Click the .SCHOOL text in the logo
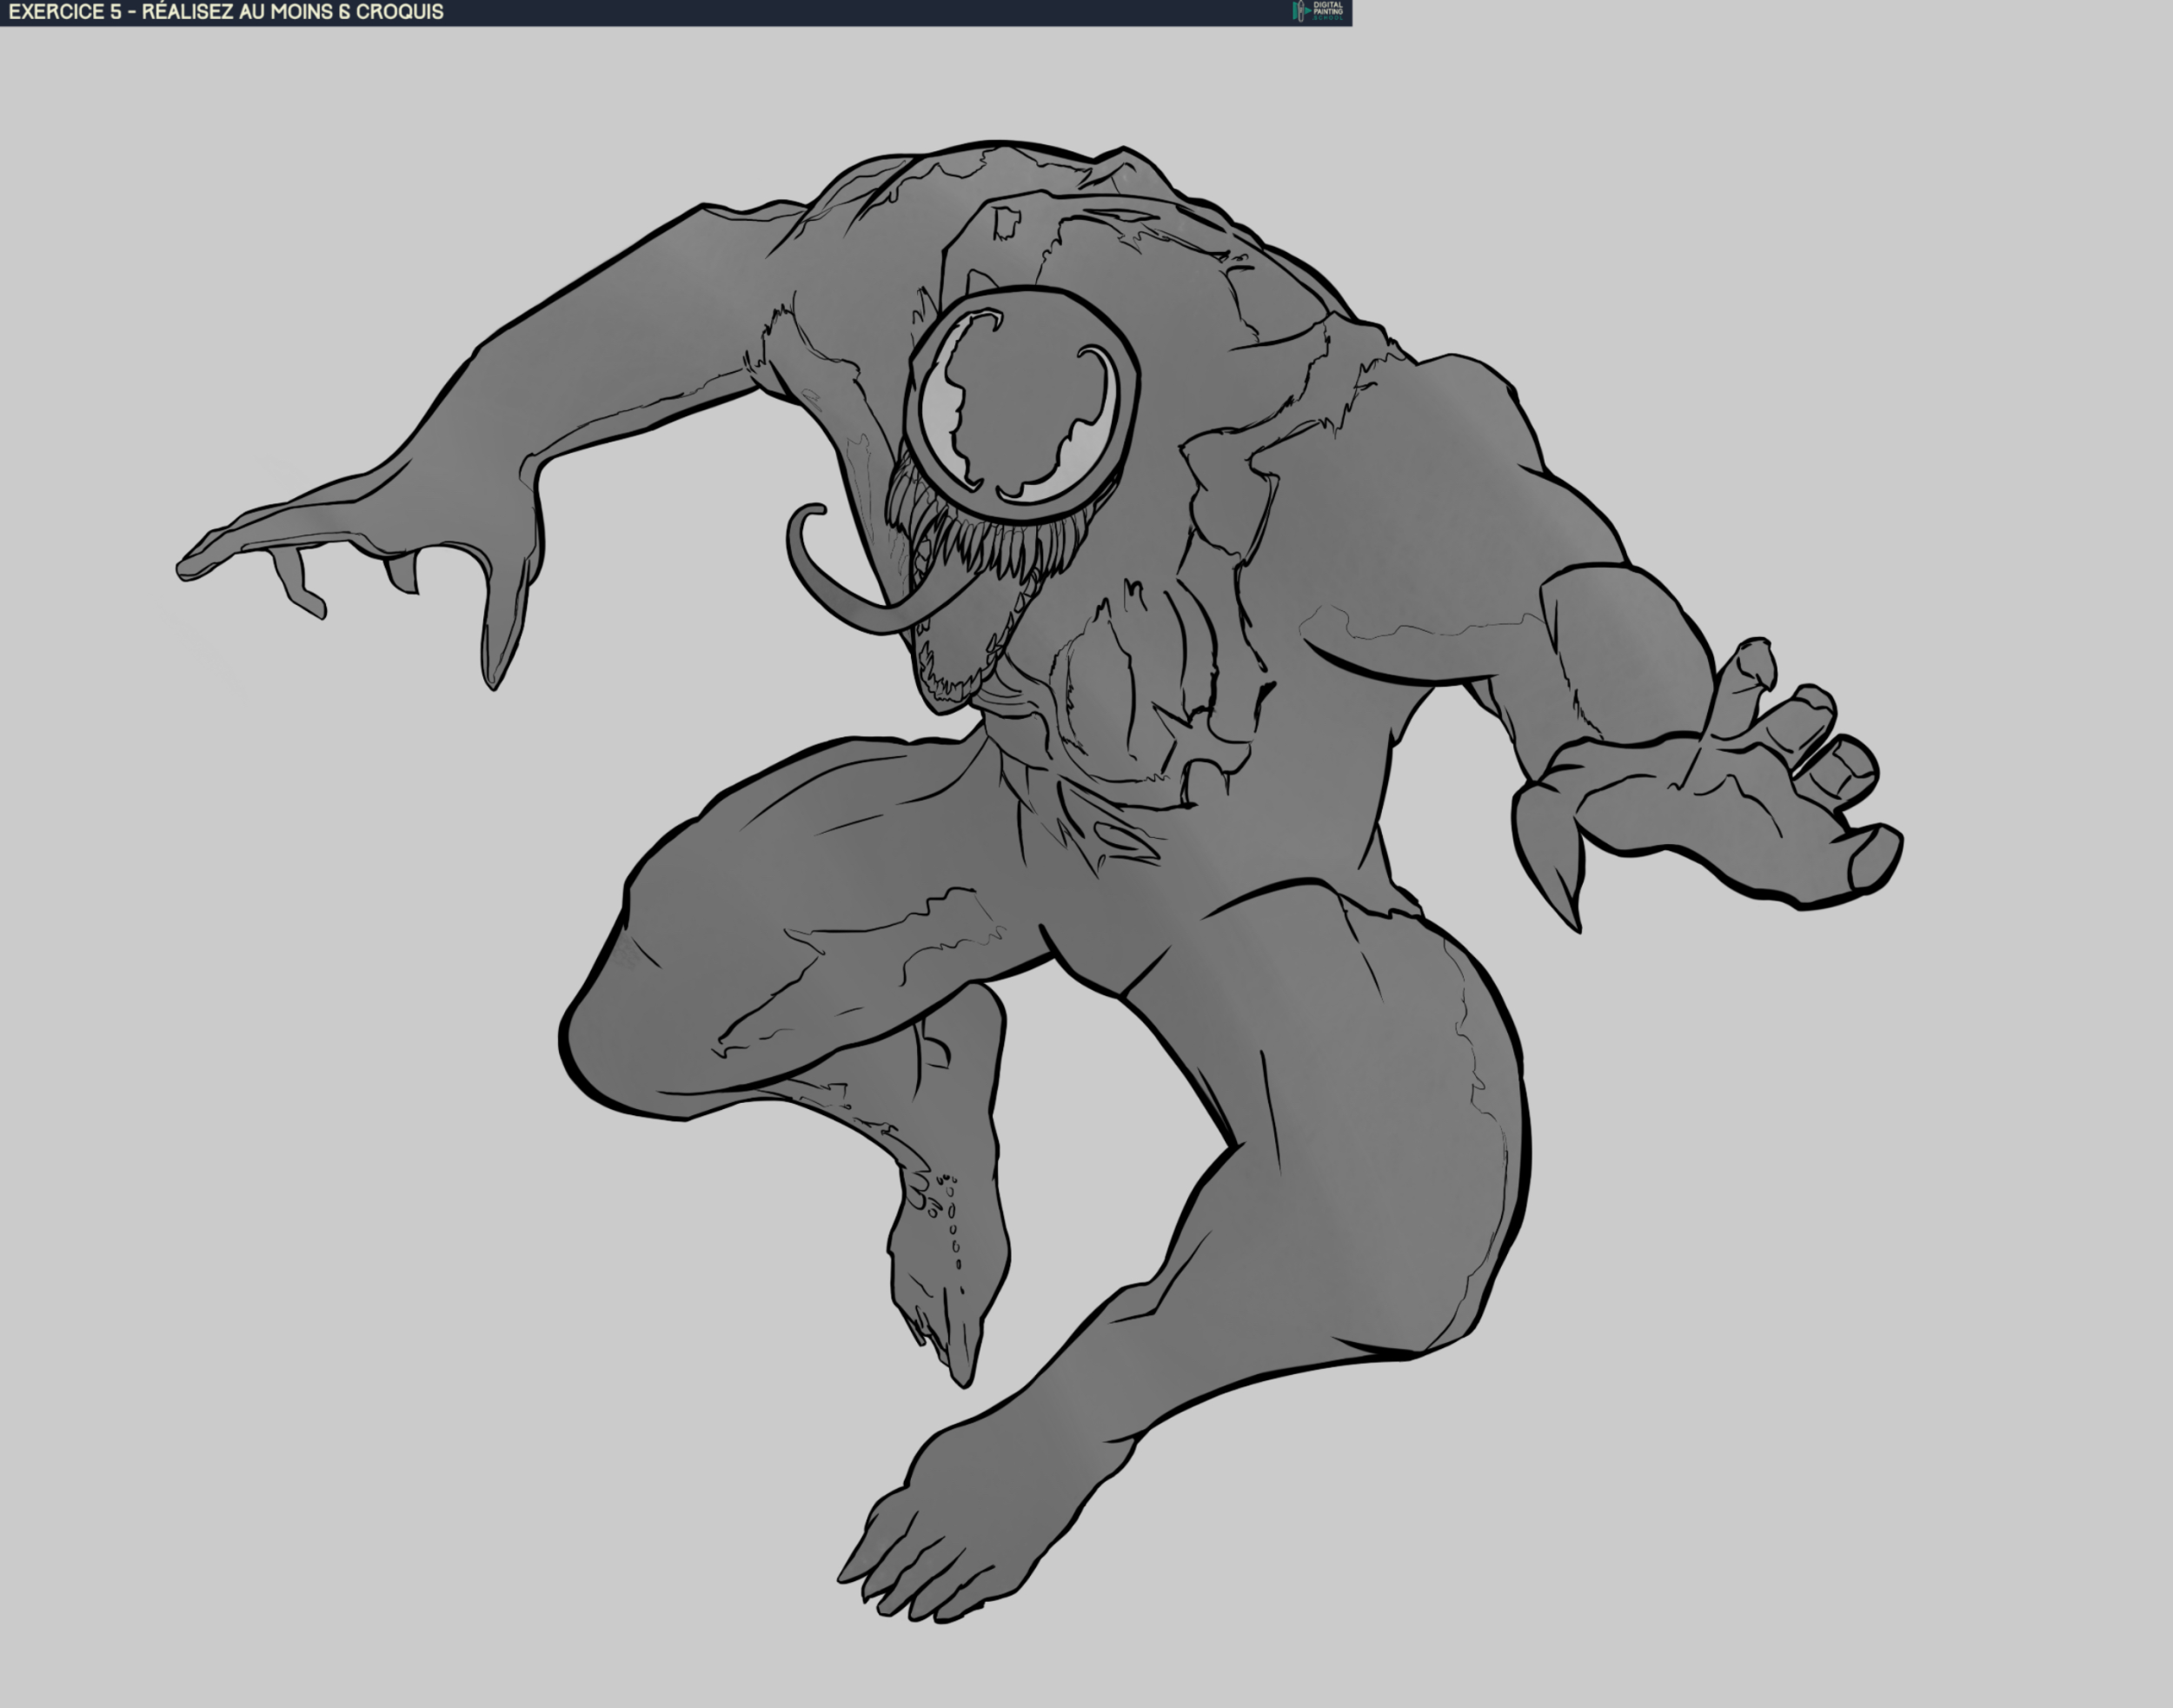 (1327, 18)
